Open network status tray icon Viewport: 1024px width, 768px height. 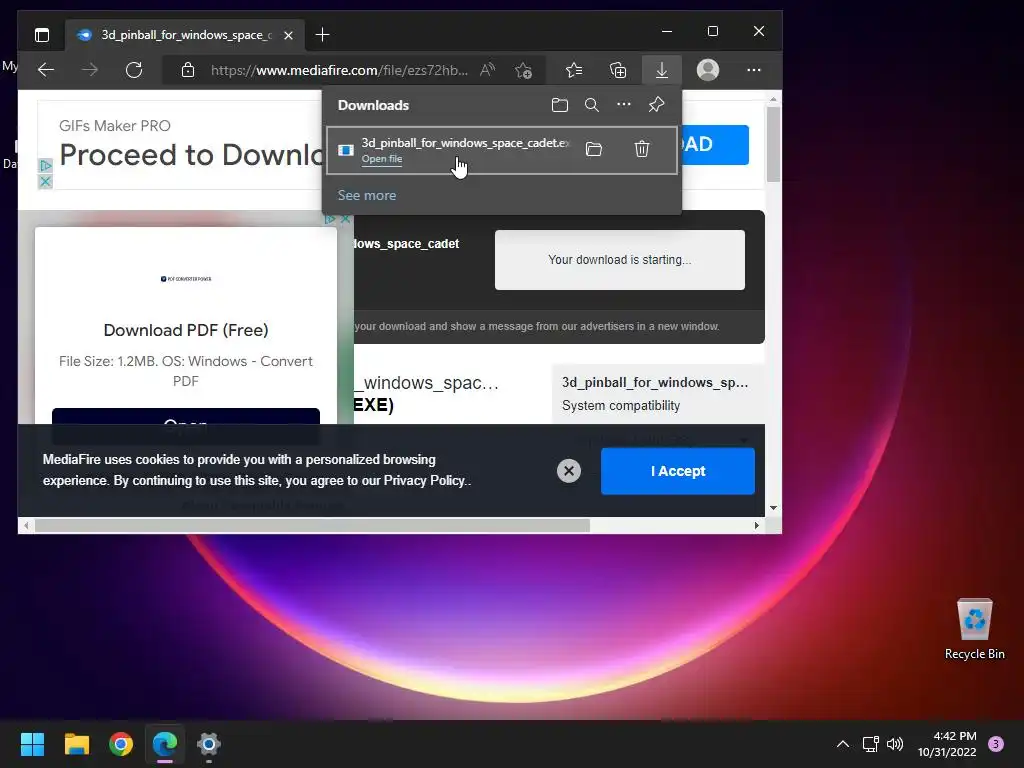click(871, 744)
